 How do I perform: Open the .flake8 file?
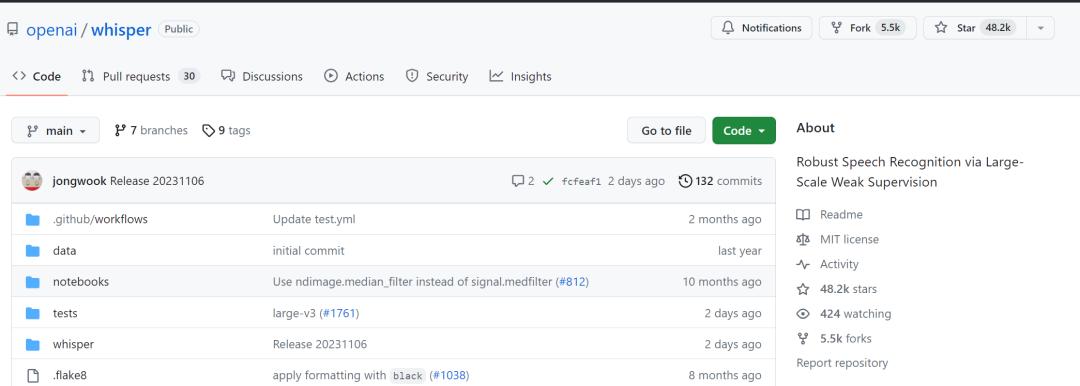point(70,376)
